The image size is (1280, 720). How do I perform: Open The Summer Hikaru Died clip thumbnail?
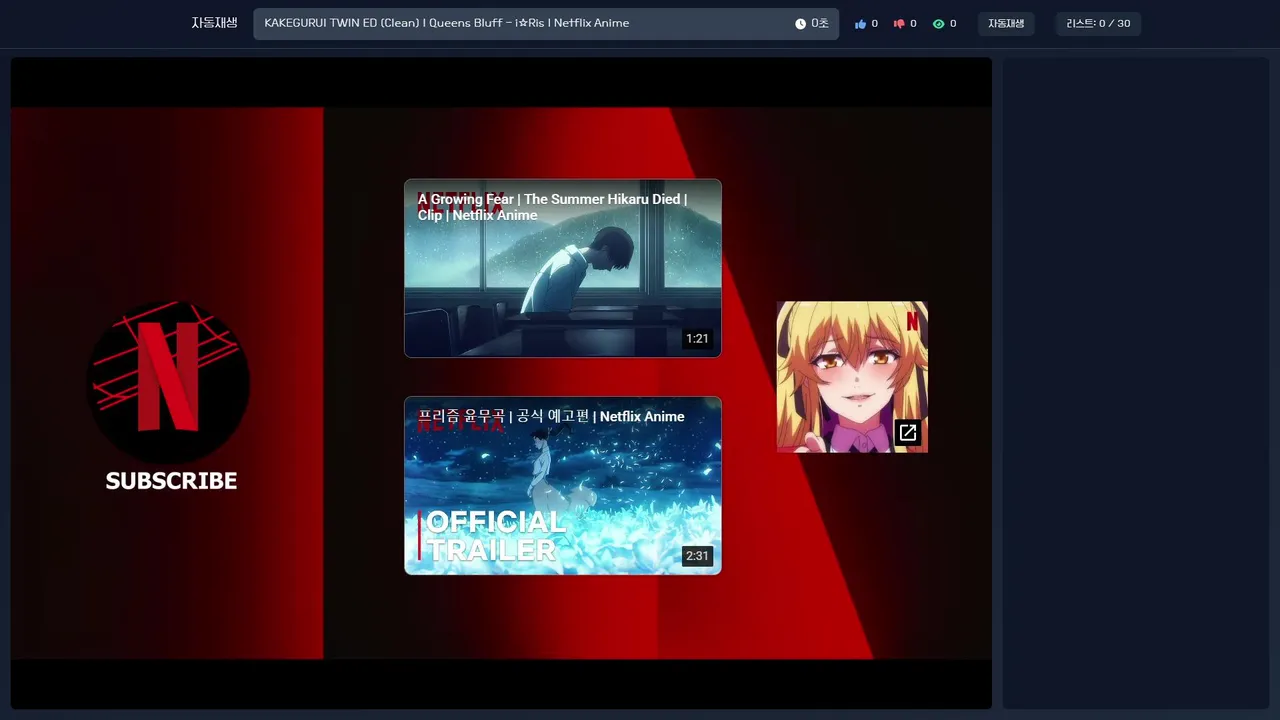pyautogui.click(x=562, y=268)
